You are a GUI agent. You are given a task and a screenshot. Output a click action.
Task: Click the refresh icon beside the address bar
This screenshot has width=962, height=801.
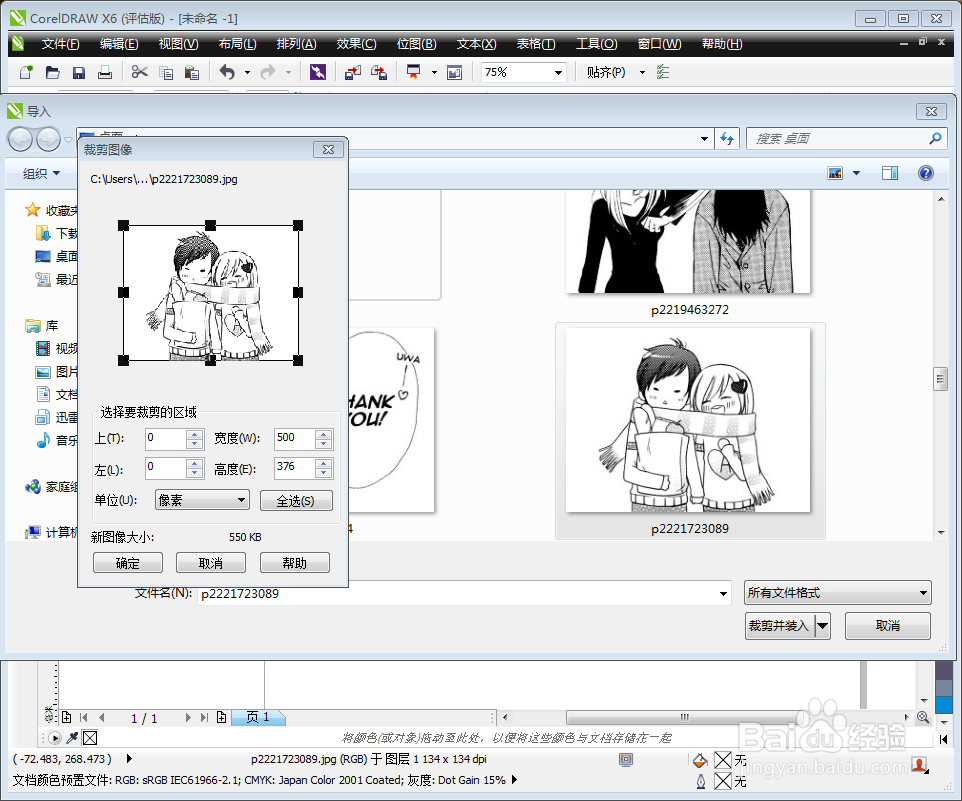(x=729, y=139)
